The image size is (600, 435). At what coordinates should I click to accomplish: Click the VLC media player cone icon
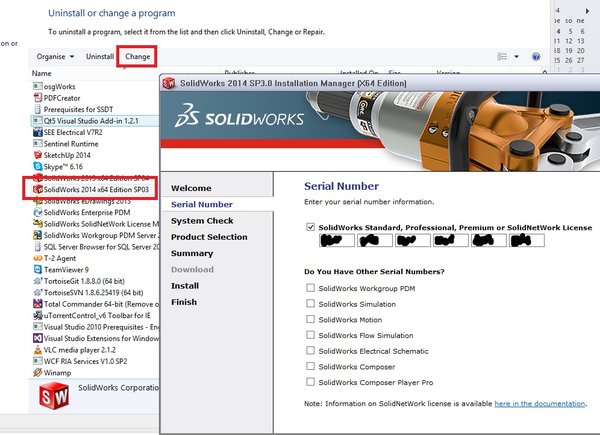[x=38, y=350]
